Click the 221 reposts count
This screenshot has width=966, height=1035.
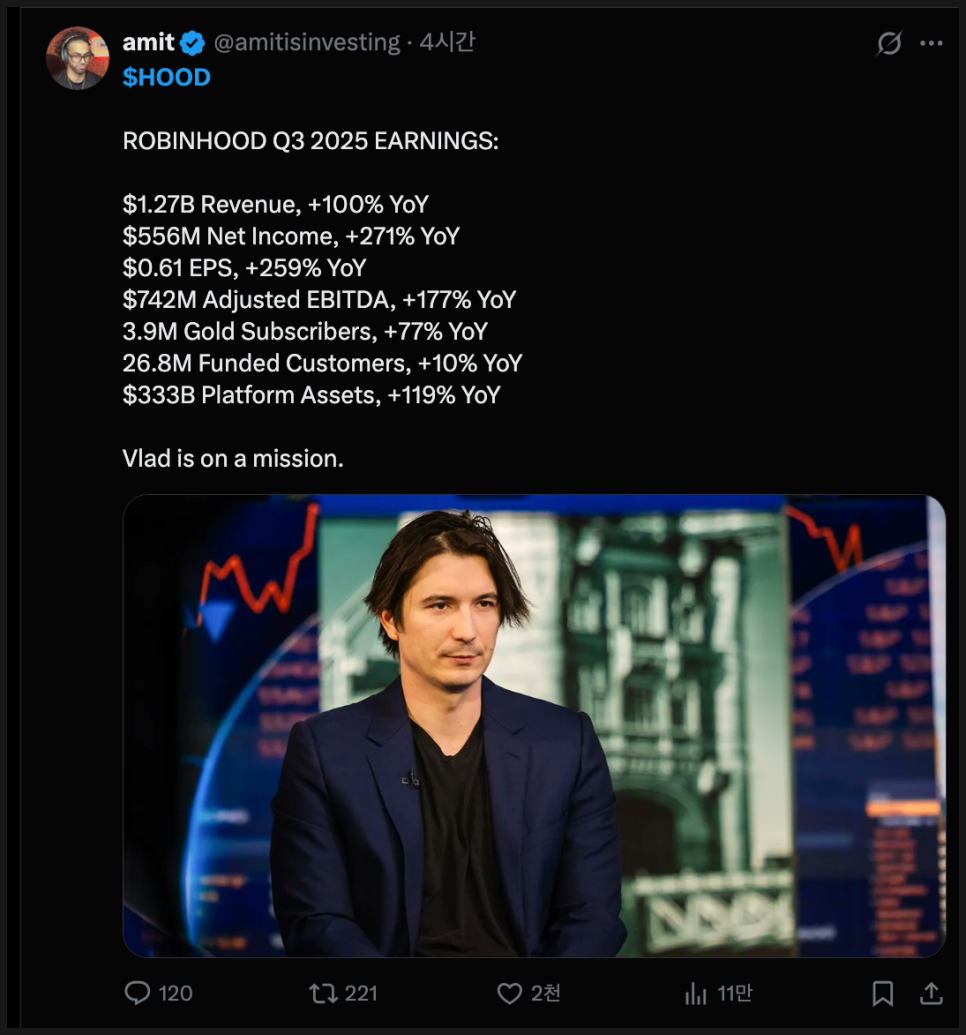361,993
